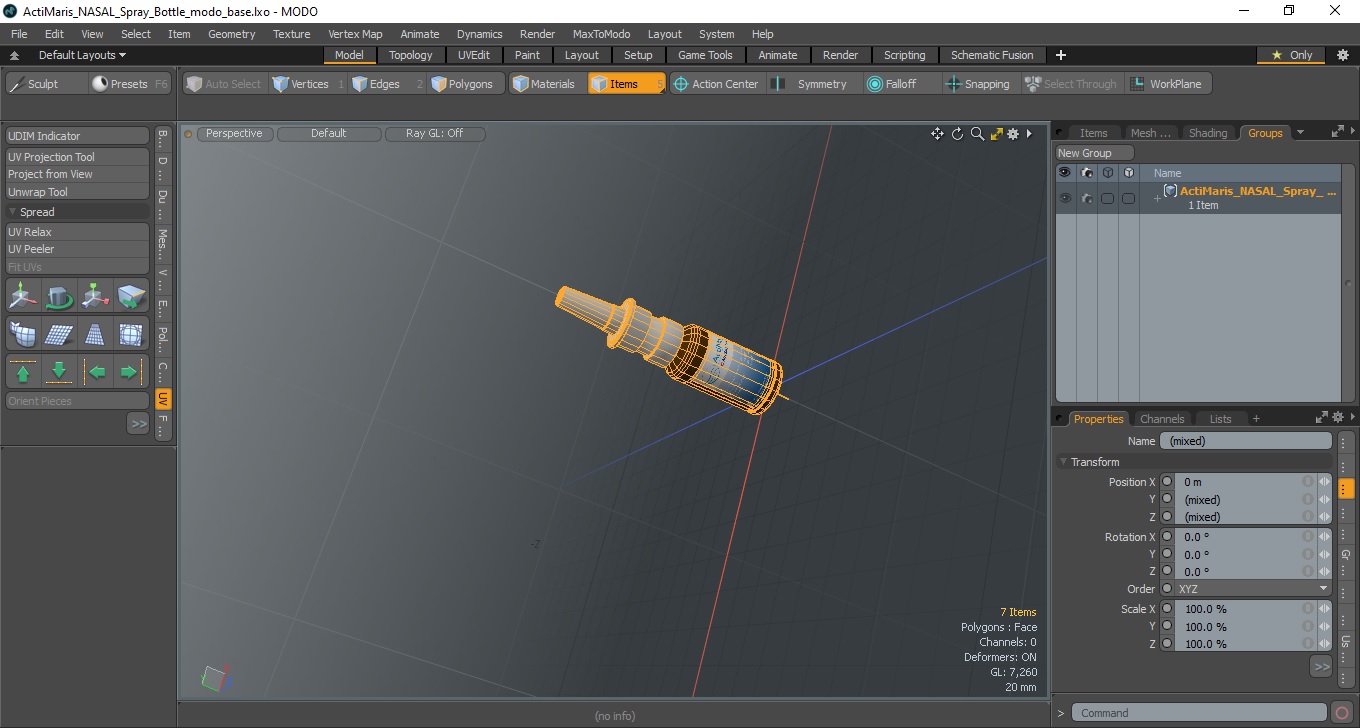Switch to the Shading panel tab

1208,133
